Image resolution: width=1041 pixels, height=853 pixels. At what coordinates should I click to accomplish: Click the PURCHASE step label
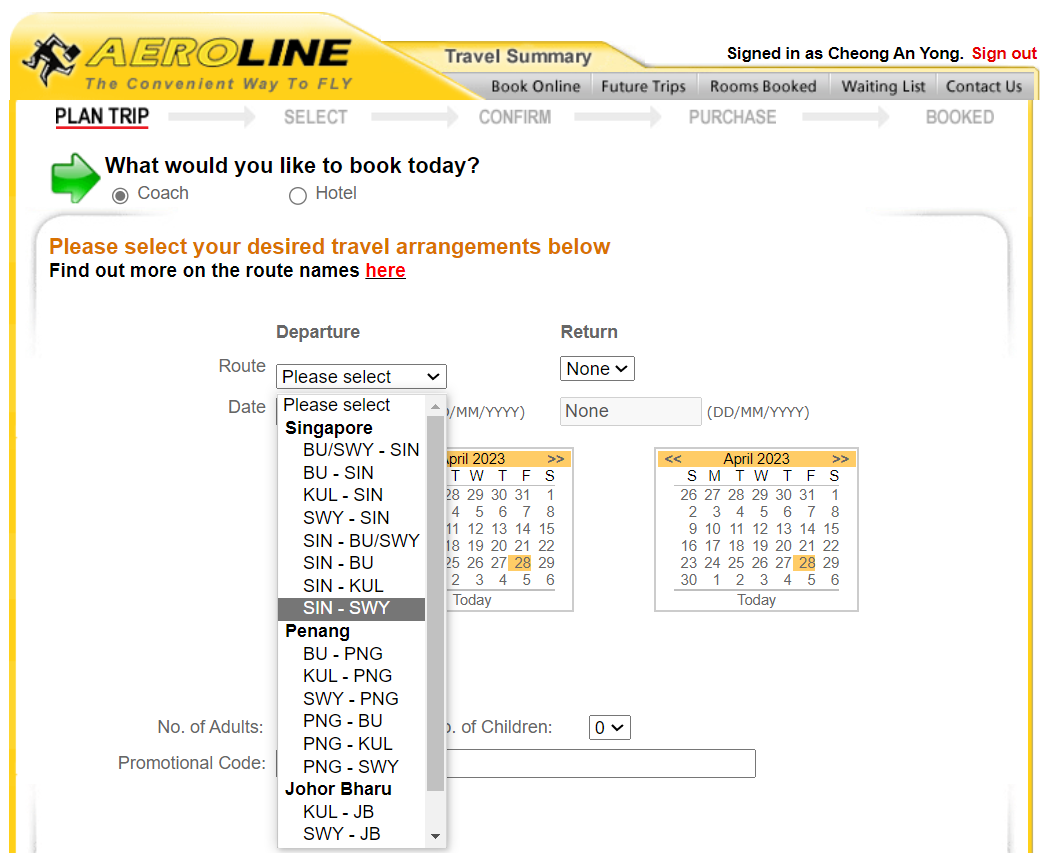[732, 117]
